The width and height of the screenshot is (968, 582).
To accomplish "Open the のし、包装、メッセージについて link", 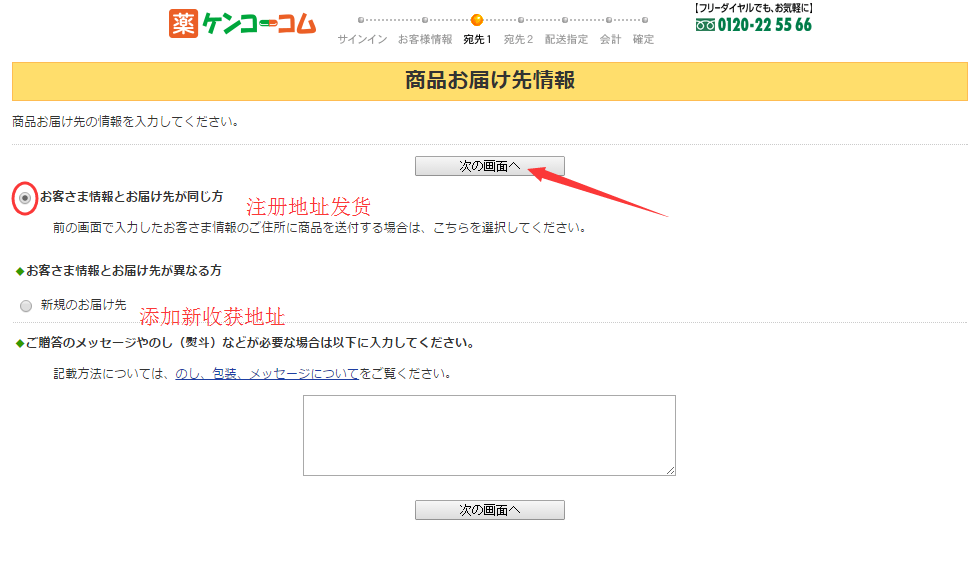I will (267, 374).
